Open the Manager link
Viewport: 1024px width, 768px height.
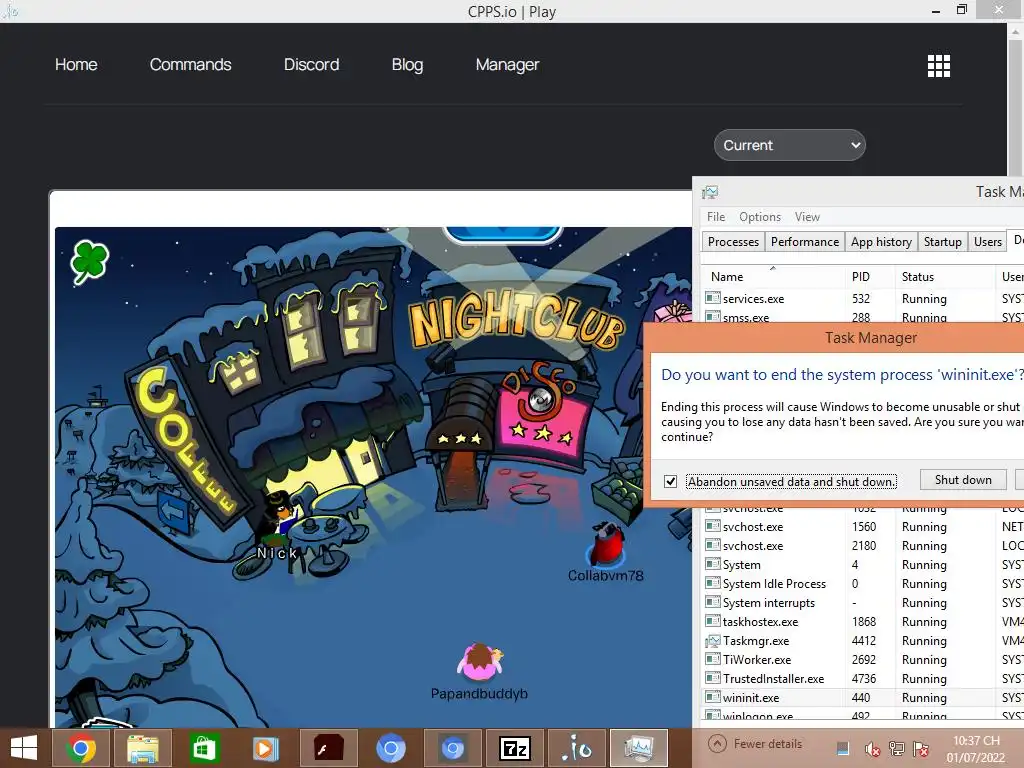click(x=507, y=65)
